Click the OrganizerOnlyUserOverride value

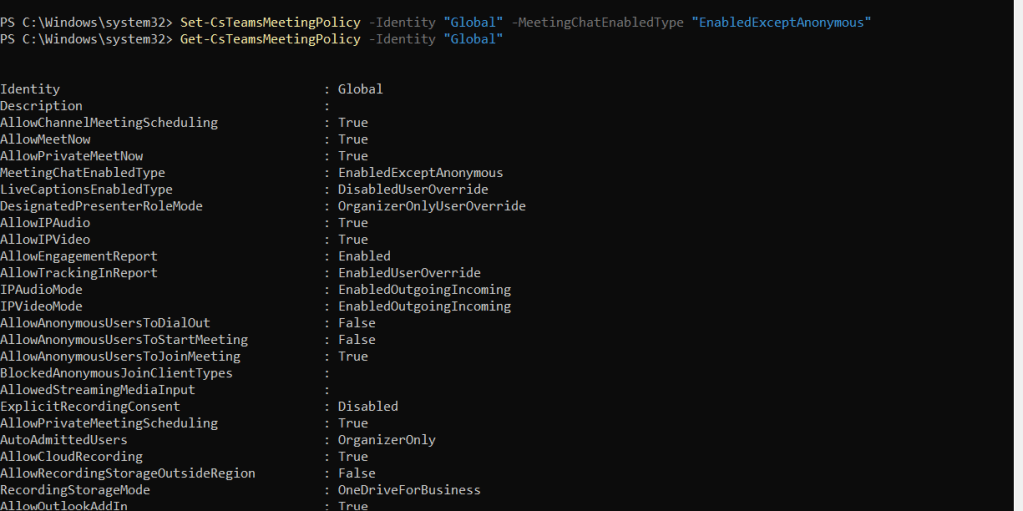tap(431, 206)
